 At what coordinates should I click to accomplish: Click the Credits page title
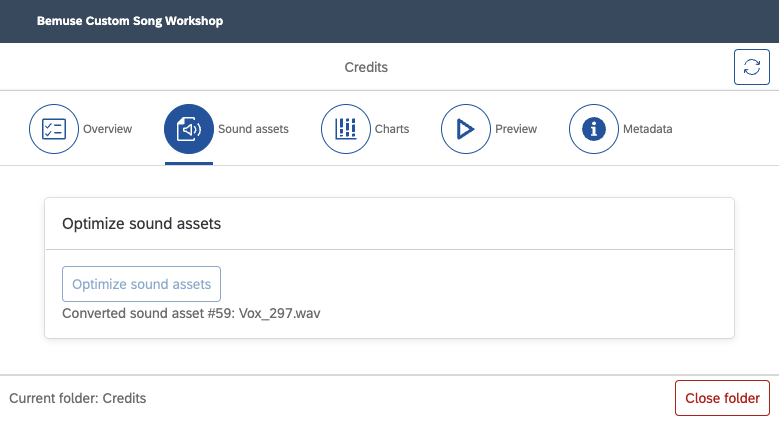pos(365,68)
